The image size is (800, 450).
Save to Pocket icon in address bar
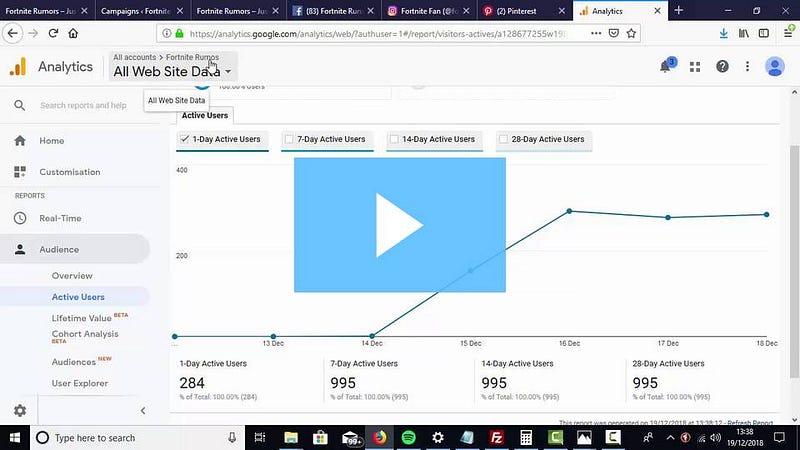(x=614, y=33)
